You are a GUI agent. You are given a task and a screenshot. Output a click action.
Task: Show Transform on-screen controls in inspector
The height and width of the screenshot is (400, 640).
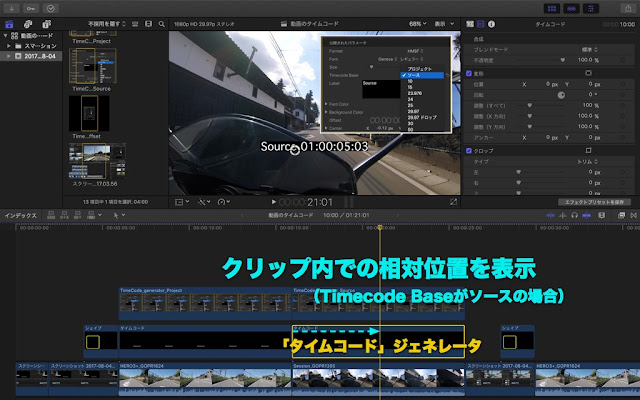588,73
